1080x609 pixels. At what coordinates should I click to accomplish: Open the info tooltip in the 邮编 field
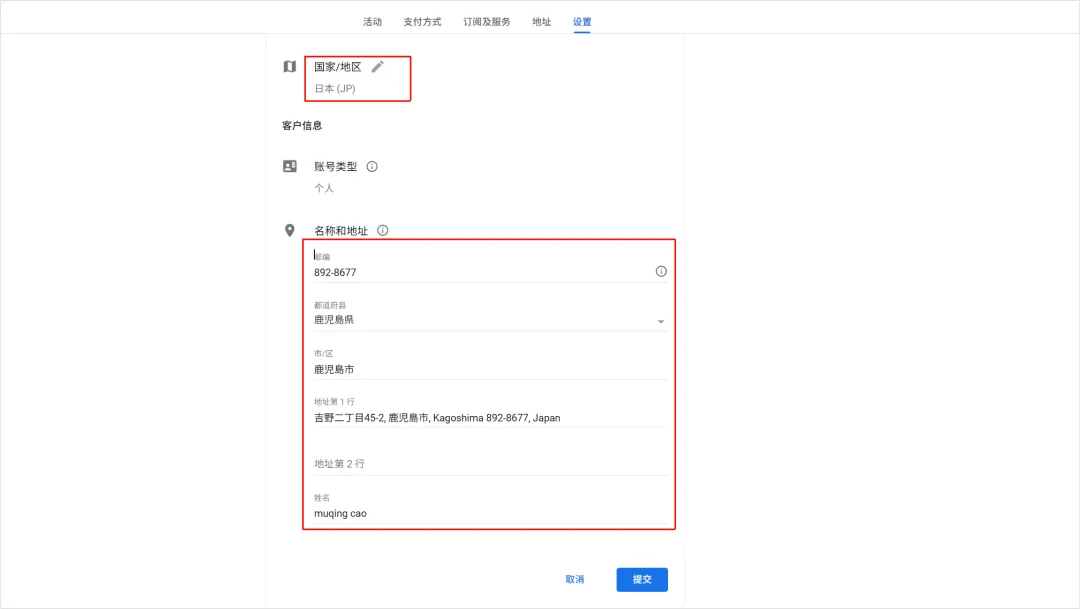[660, 270]
